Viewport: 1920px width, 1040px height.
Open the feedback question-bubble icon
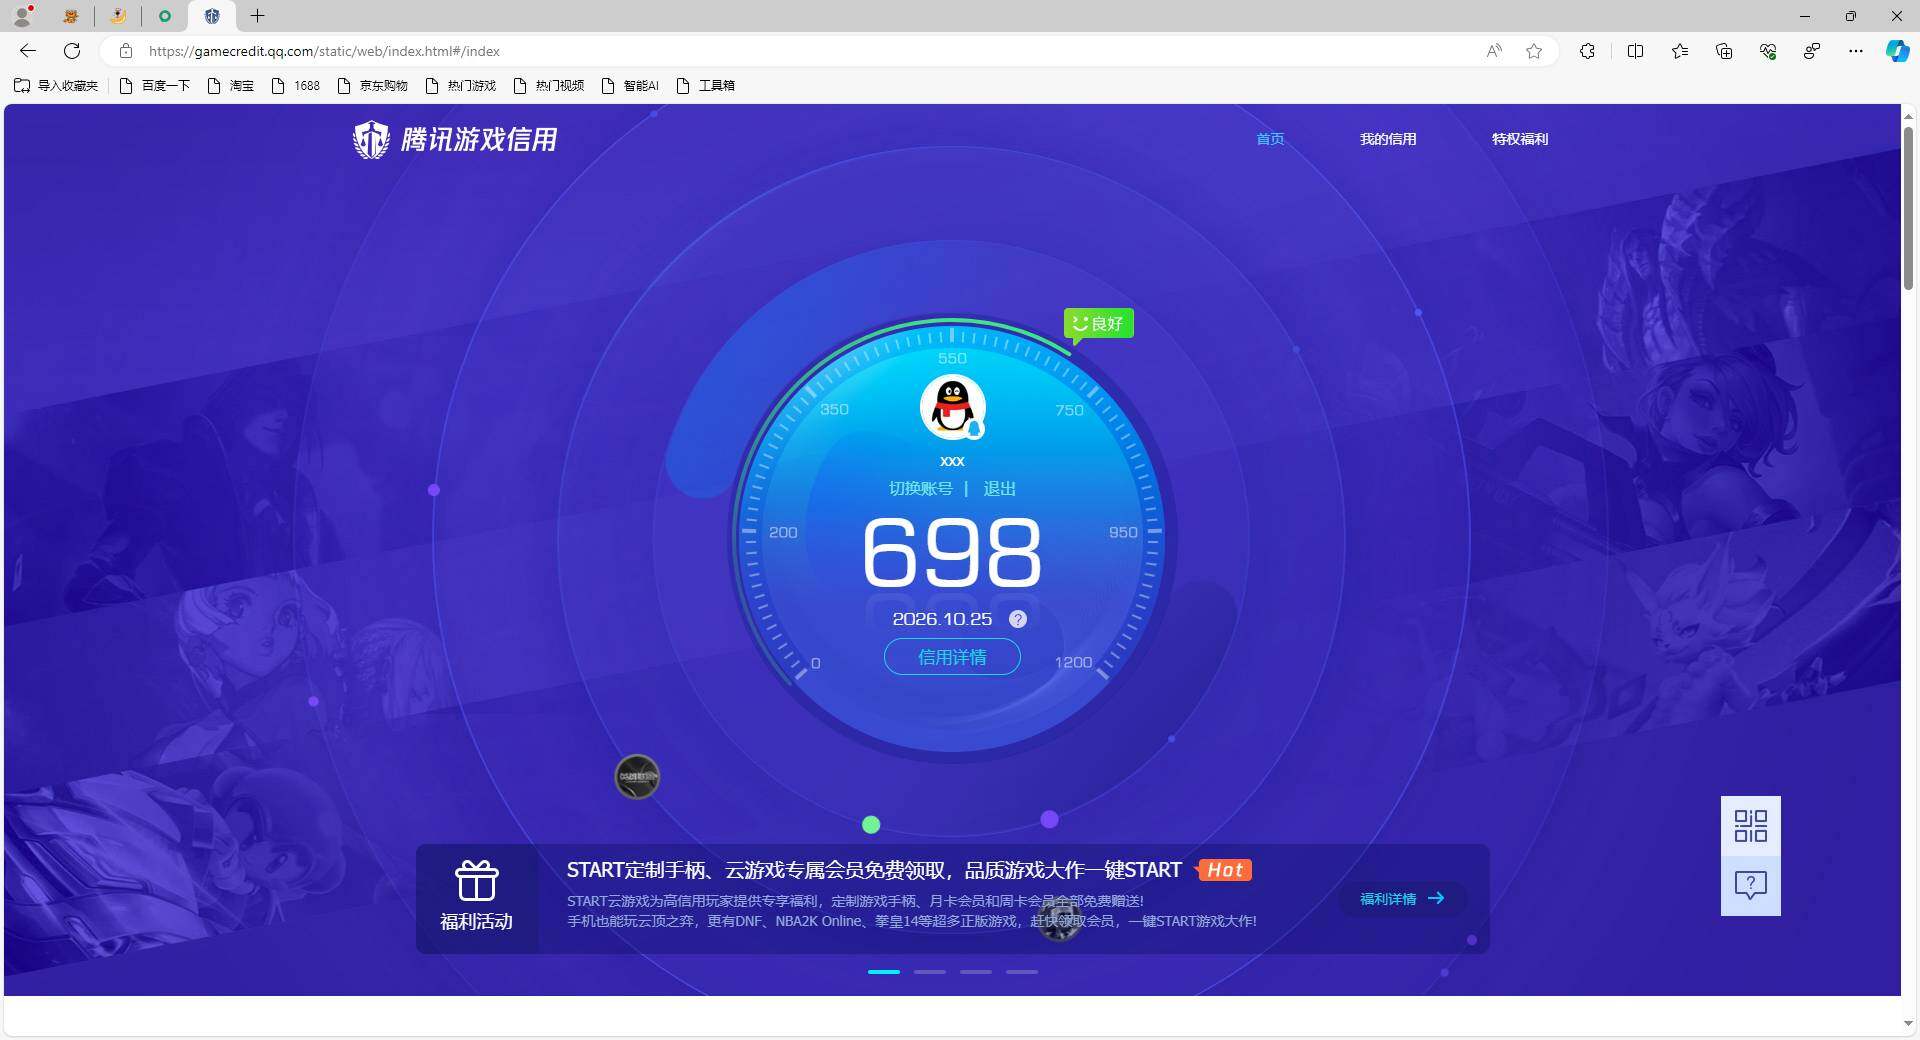(1750, 885)
